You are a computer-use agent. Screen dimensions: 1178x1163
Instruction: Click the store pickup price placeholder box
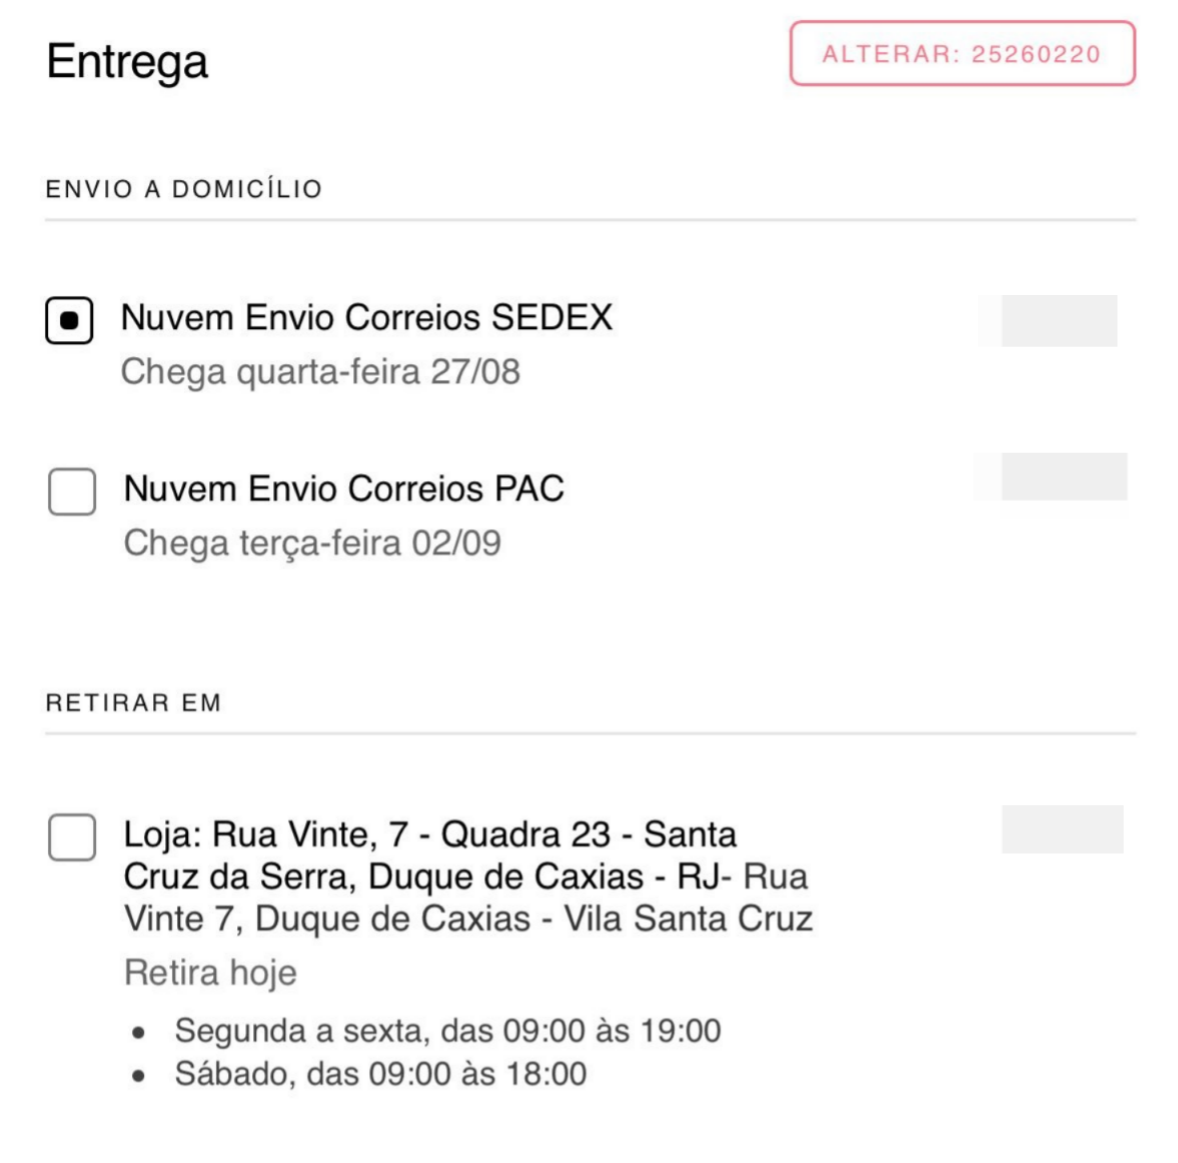1062,829
